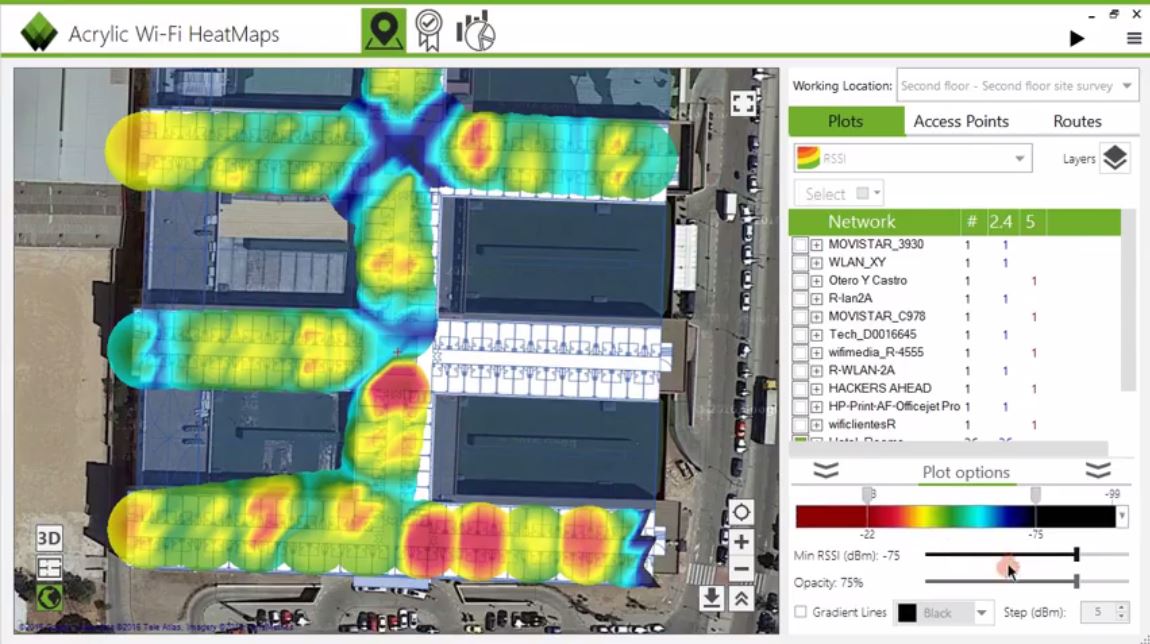1150x644 pixels.
Task: Expand the WLAN_XY network tree node
Action: pyautogui.click(x=816, y=263)
